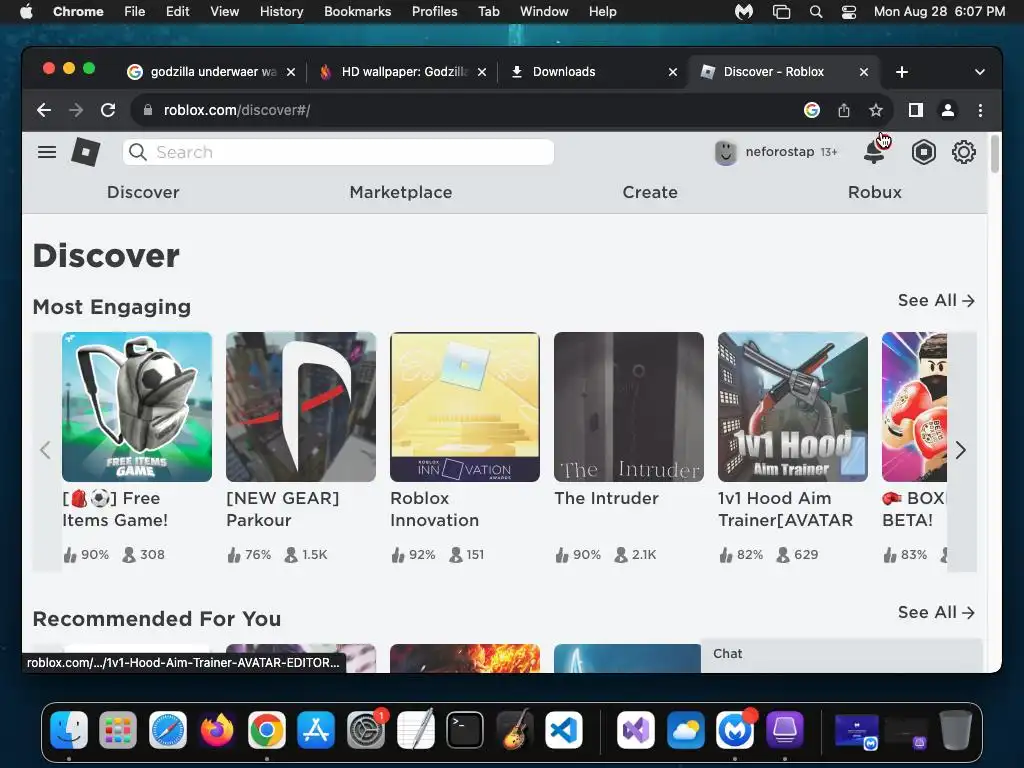Go back with the browser back arrow
This screenshot has height=768, width=1024.
44,110
